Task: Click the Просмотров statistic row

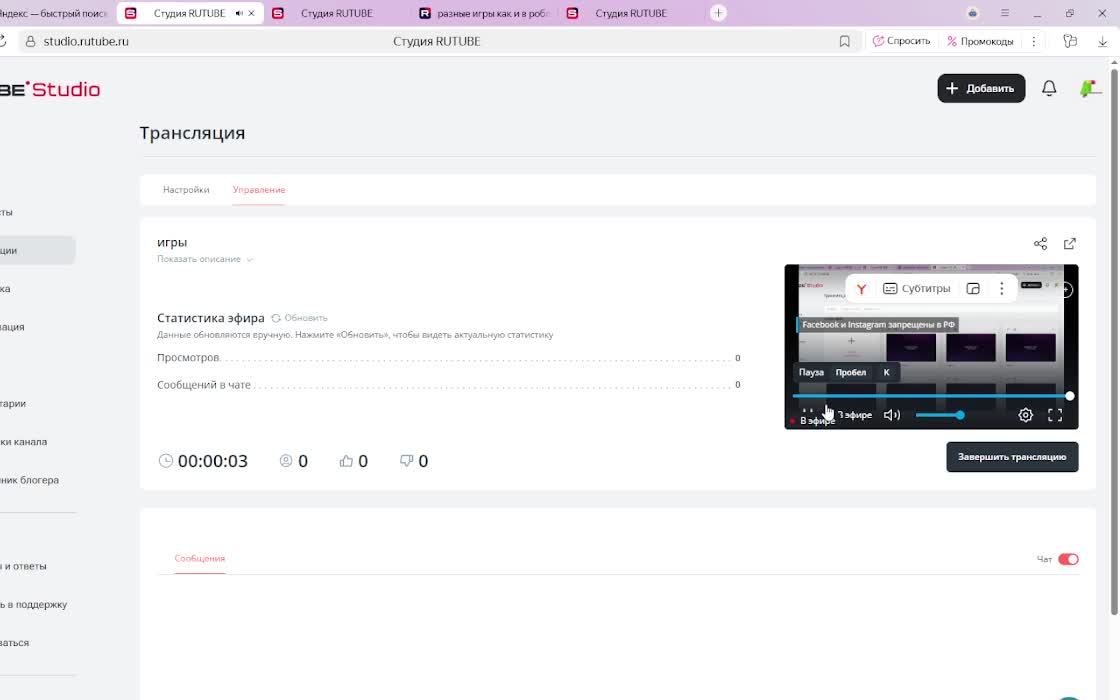Action: pos(449,358)
